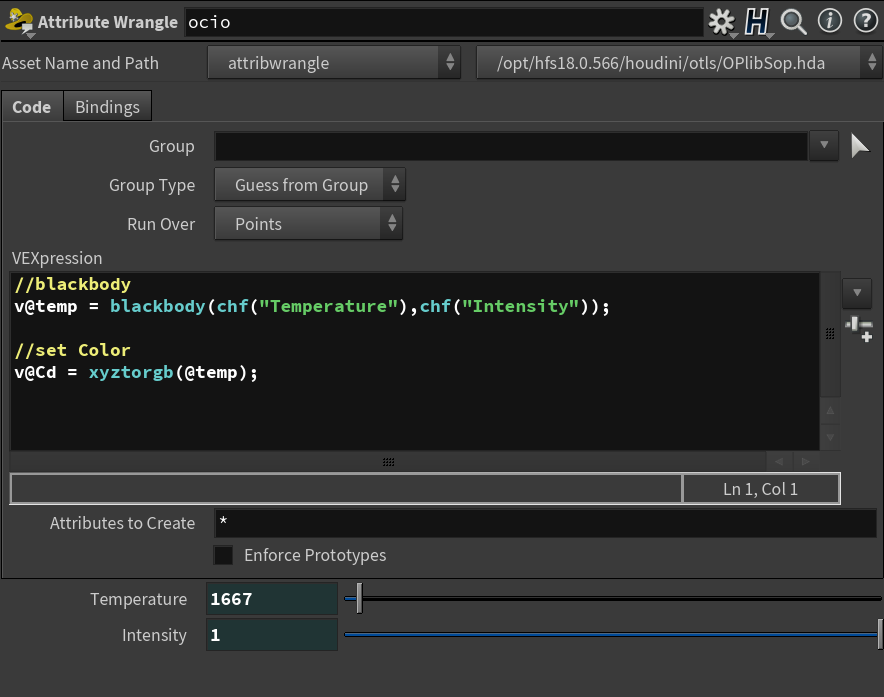Viewport: 884px width, 697px height.
Task: Click the Asset Name and Path label
Action: [x=81, y=63]
